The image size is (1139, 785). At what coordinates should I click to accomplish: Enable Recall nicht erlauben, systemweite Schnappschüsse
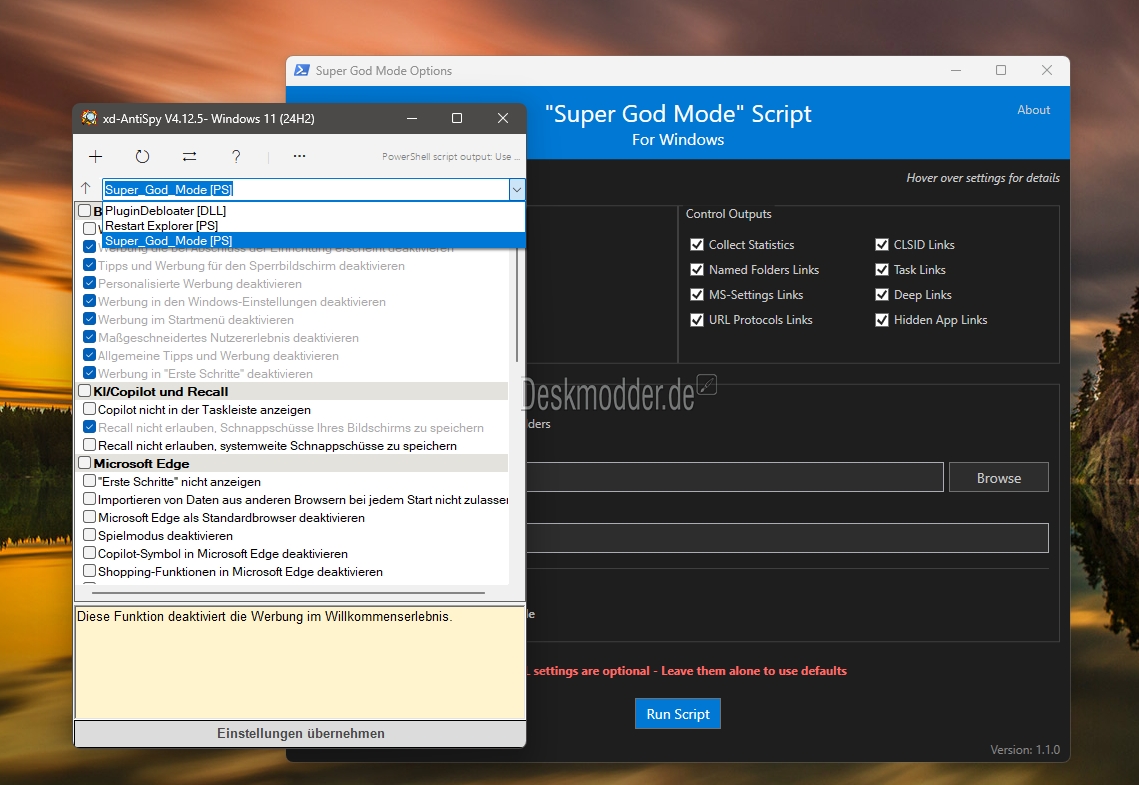89,444
